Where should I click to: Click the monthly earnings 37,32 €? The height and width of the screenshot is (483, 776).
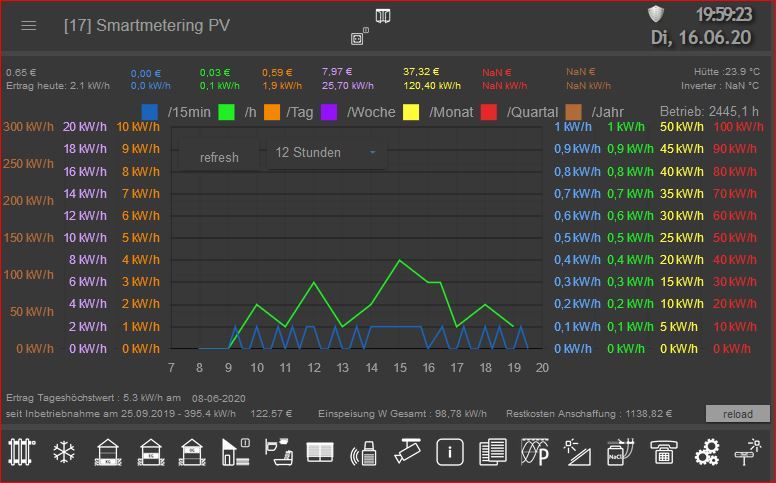point(421,72)
